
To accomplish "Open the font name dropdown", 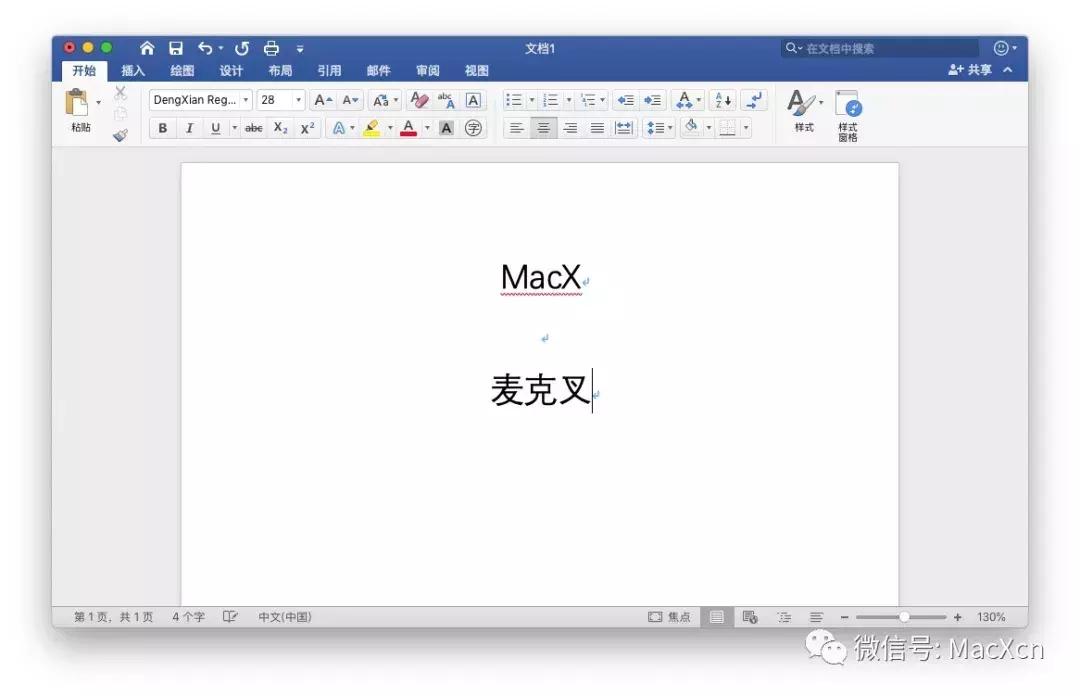I will pyautogui.click(x=245, y=100).
